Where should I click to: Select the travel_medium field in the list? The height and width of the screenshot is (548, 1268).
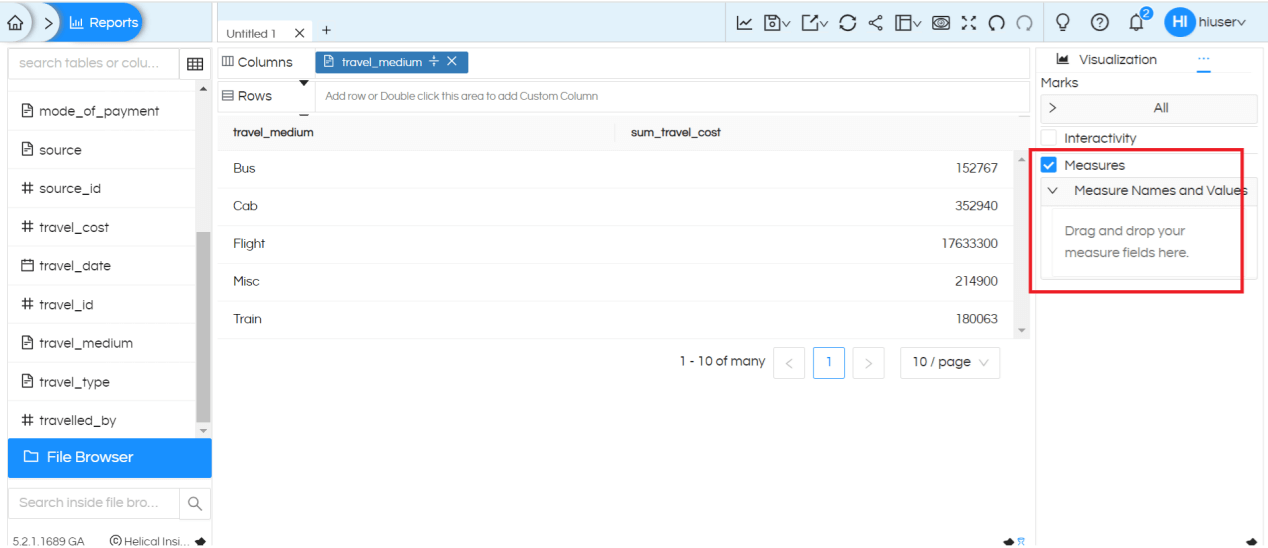click(x=85, y=343)
